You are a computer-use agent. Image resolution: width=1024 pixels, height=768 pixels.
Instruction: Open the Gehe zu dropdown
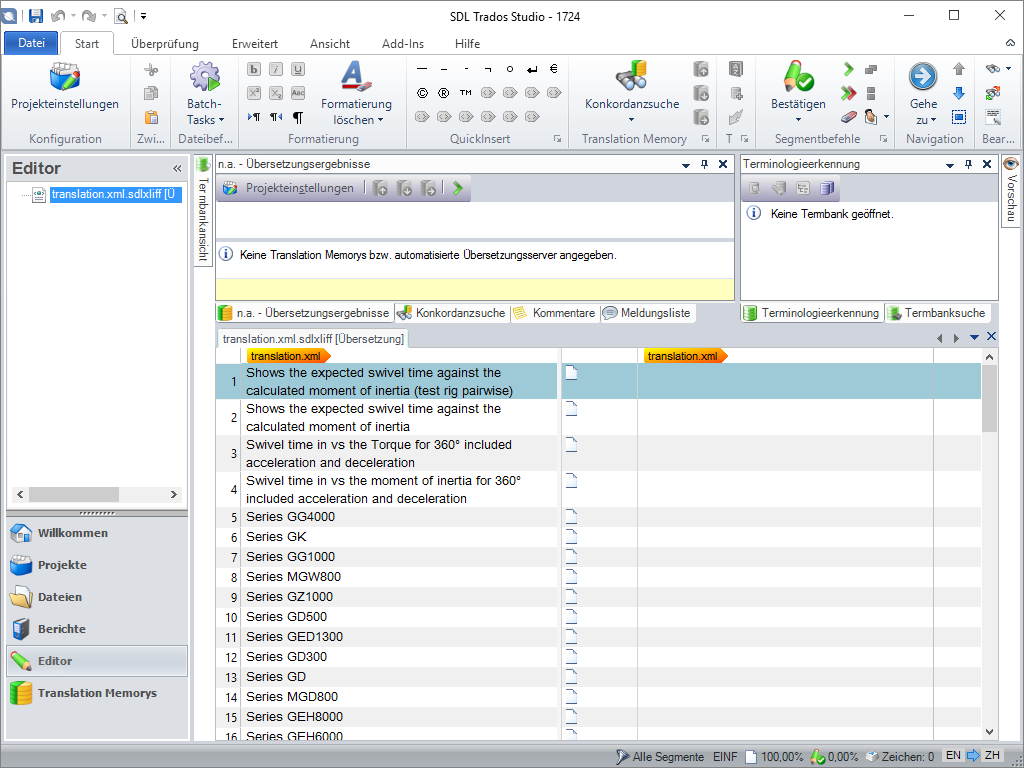[923, 112]
